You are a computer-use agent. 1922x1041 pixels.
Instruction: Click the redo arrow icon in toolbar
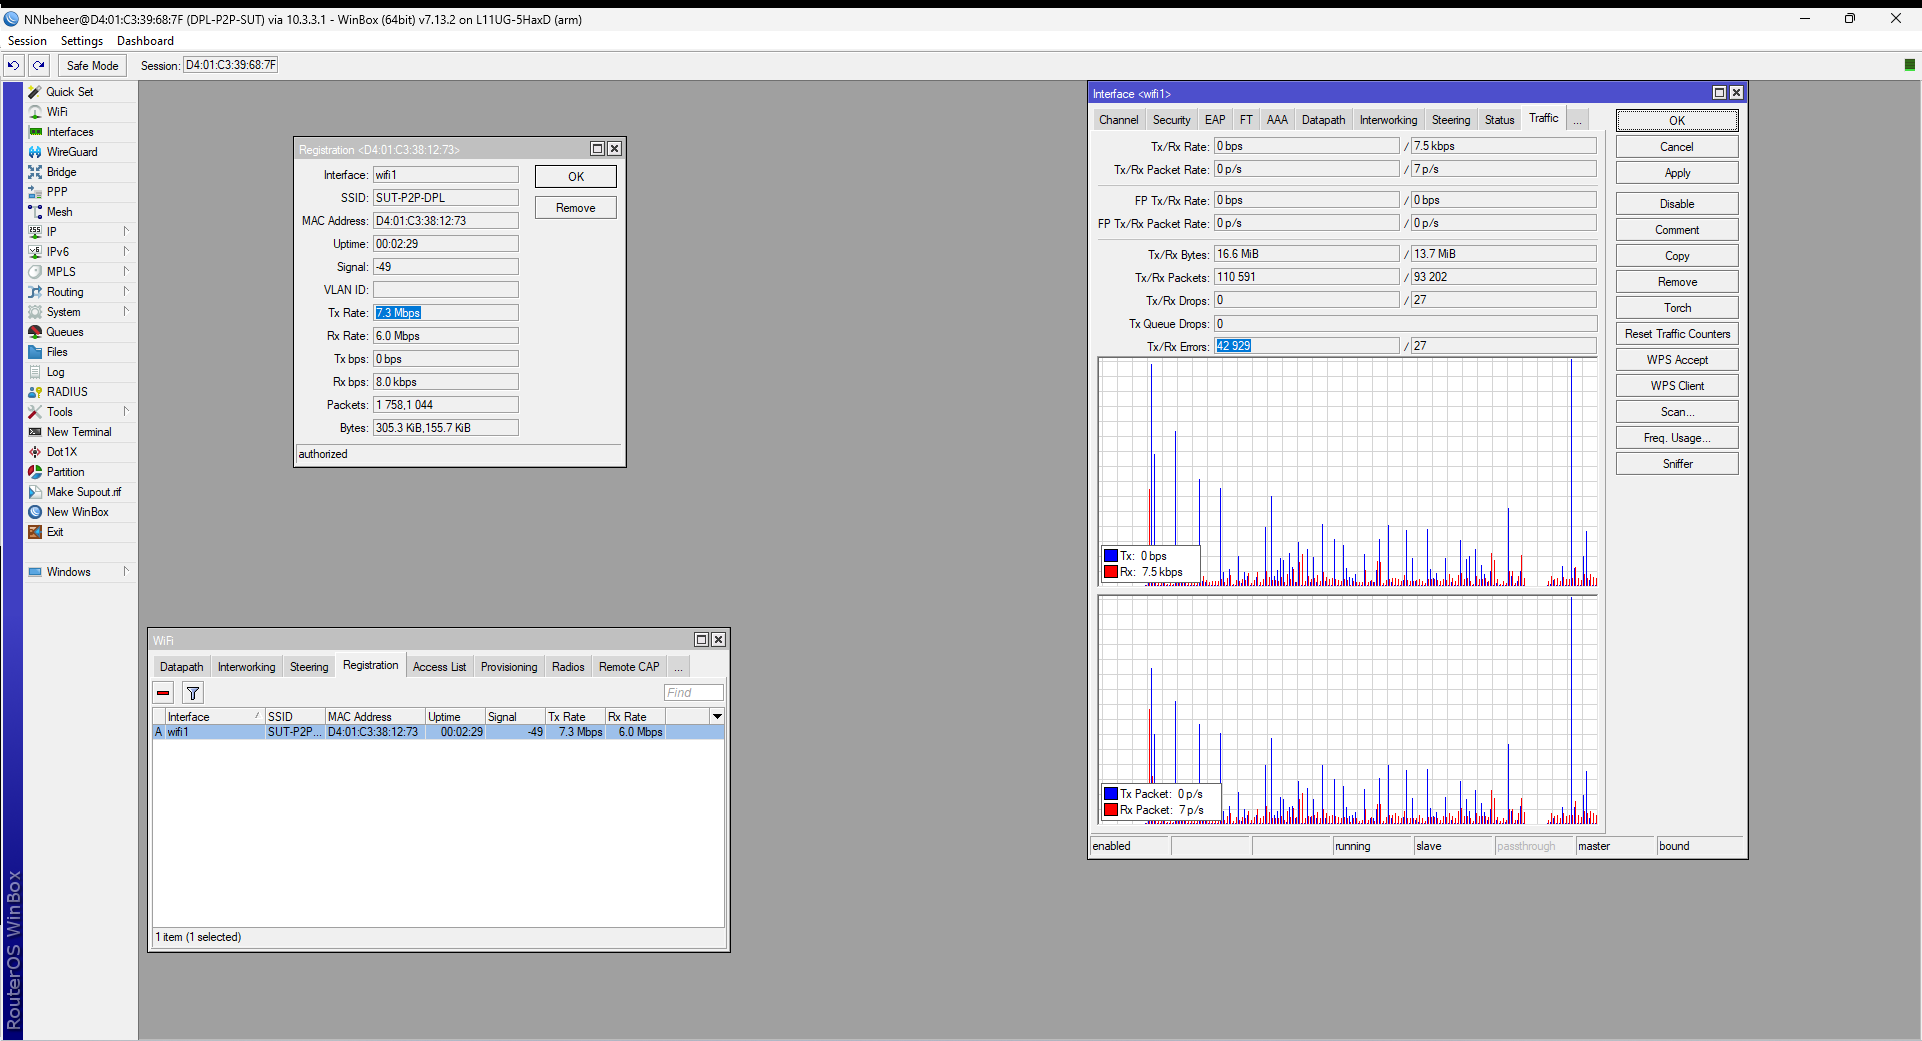click(x=39, y=65)
